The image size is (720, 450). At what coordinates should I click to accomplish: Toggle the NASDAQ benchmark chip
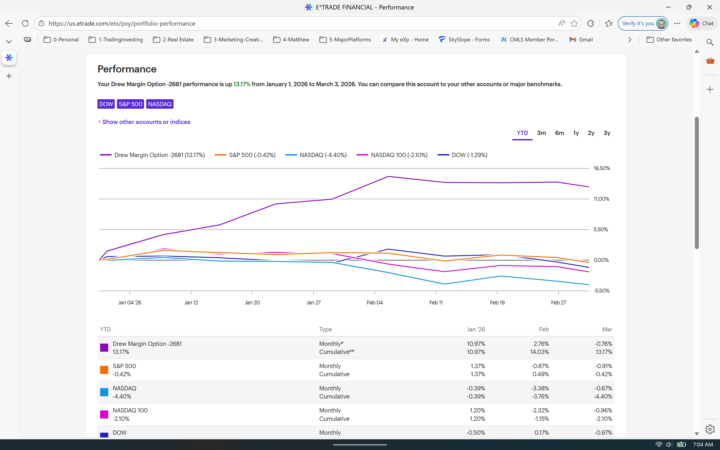[x=160, y=103]
